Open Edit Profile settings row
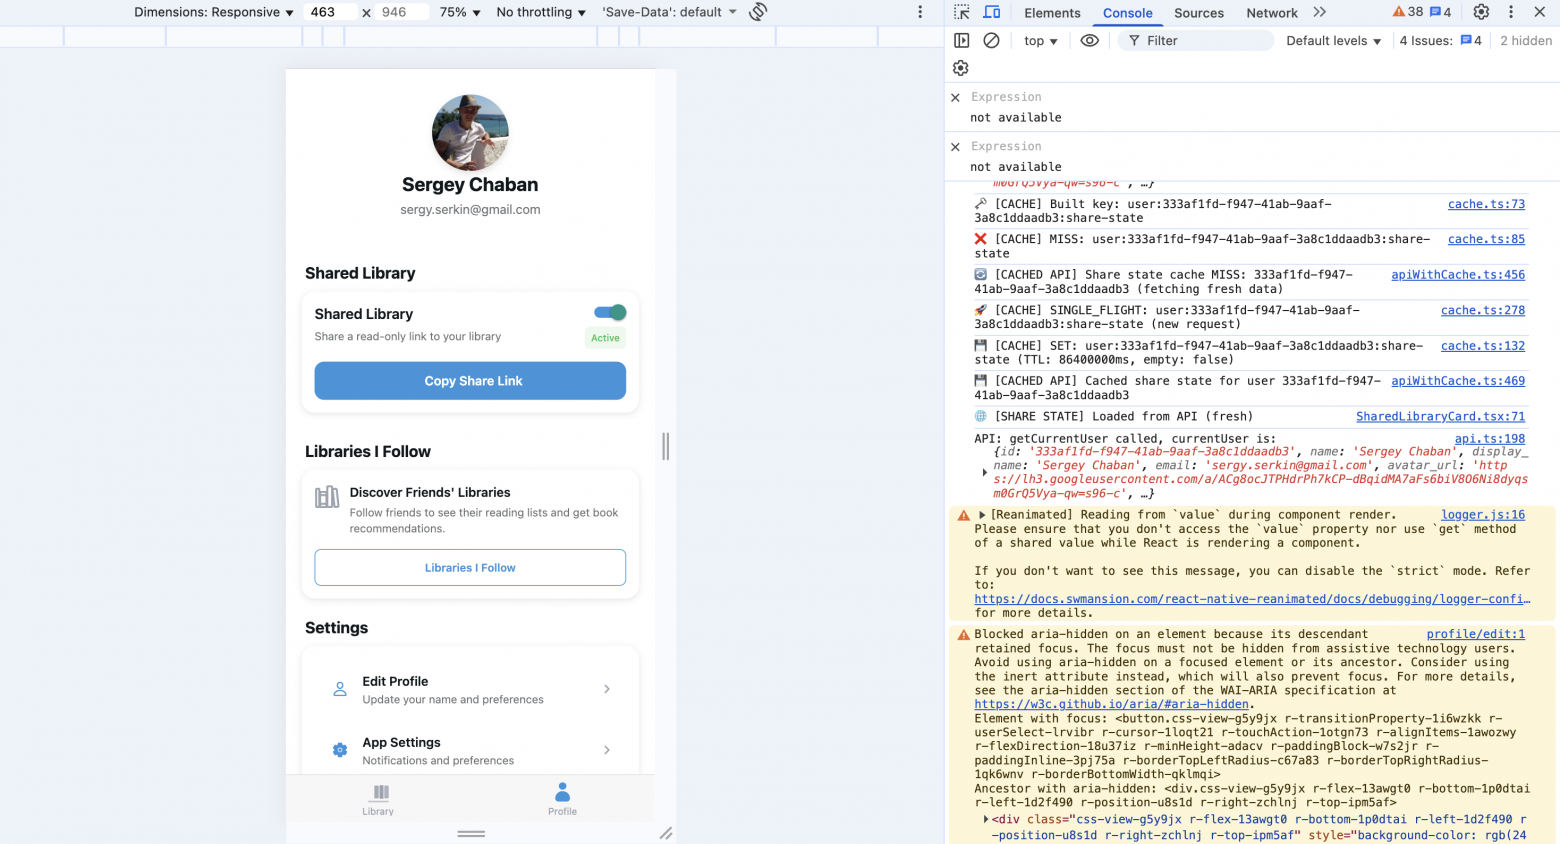1560x844 pixels. point(470,689)
